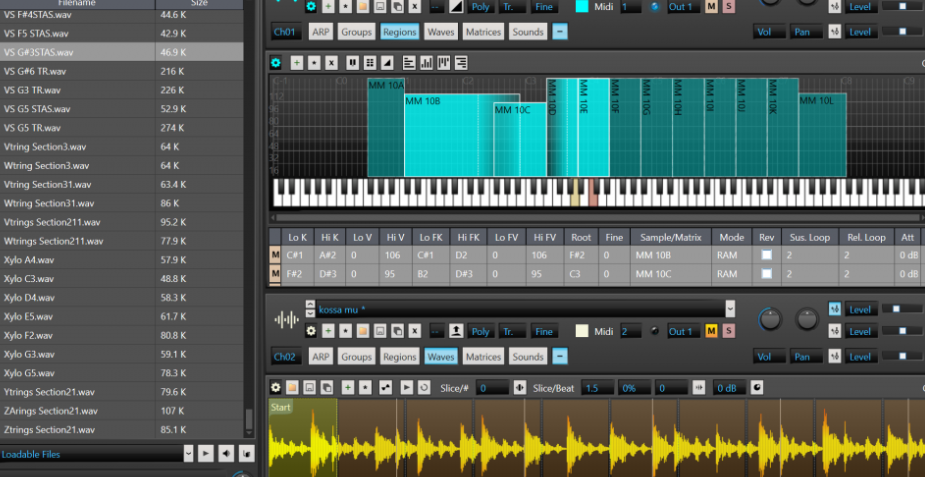Click the Poly button for Ch02
Viewport: 925px width, 477px height.
(480, 331)
